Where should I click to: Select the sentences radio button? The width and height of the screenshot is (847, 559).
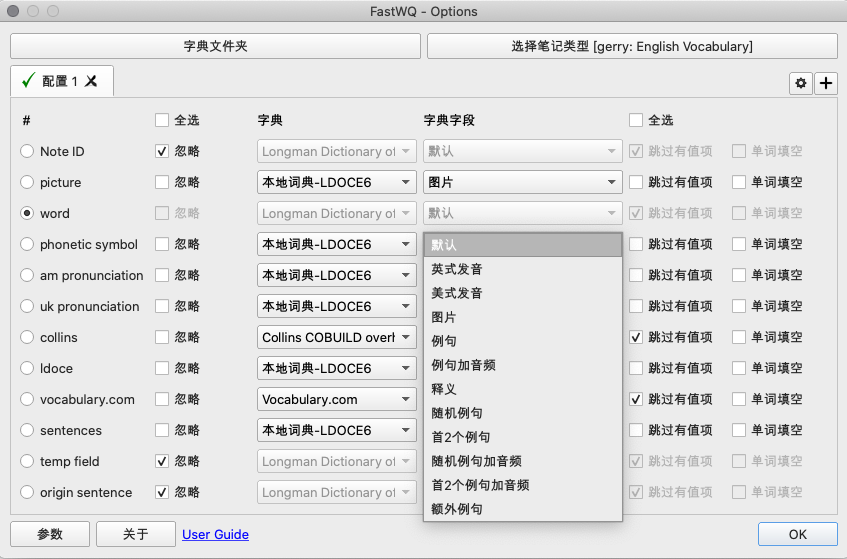click(27, 430)
